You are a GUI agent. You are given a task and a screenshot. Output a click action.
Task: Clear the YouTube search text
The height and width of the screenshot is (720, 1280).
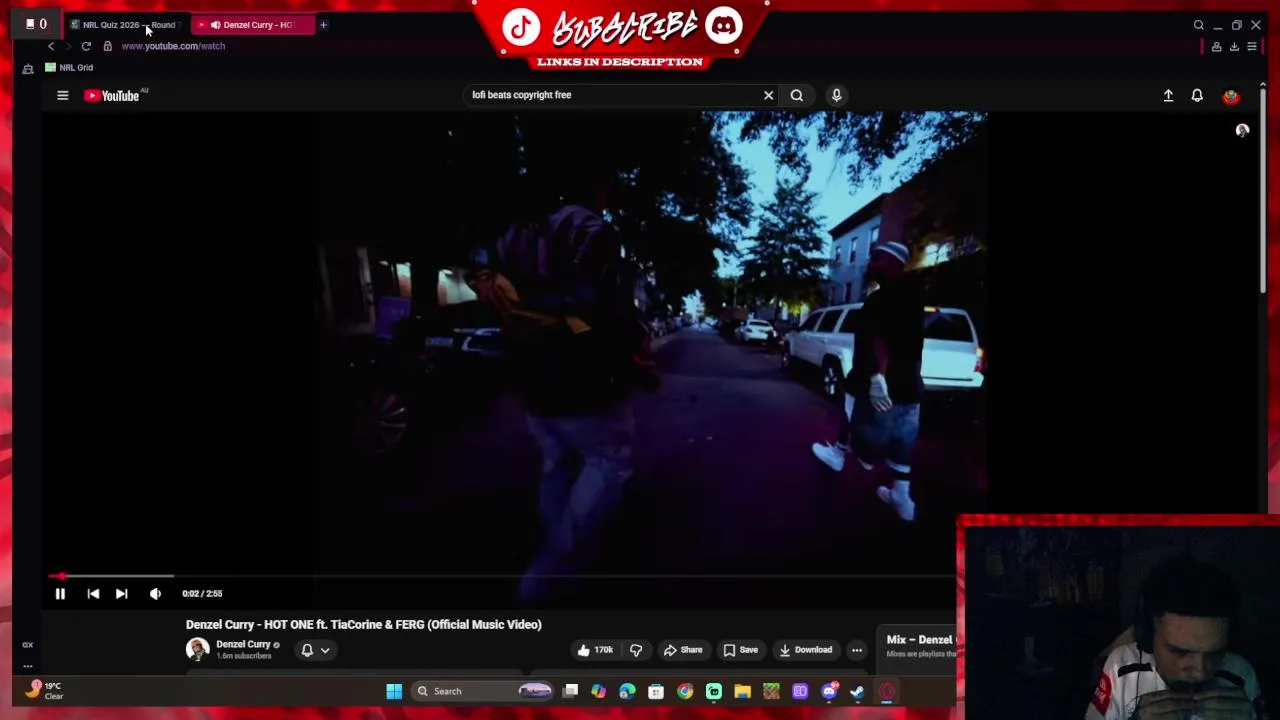click(768, 95)
